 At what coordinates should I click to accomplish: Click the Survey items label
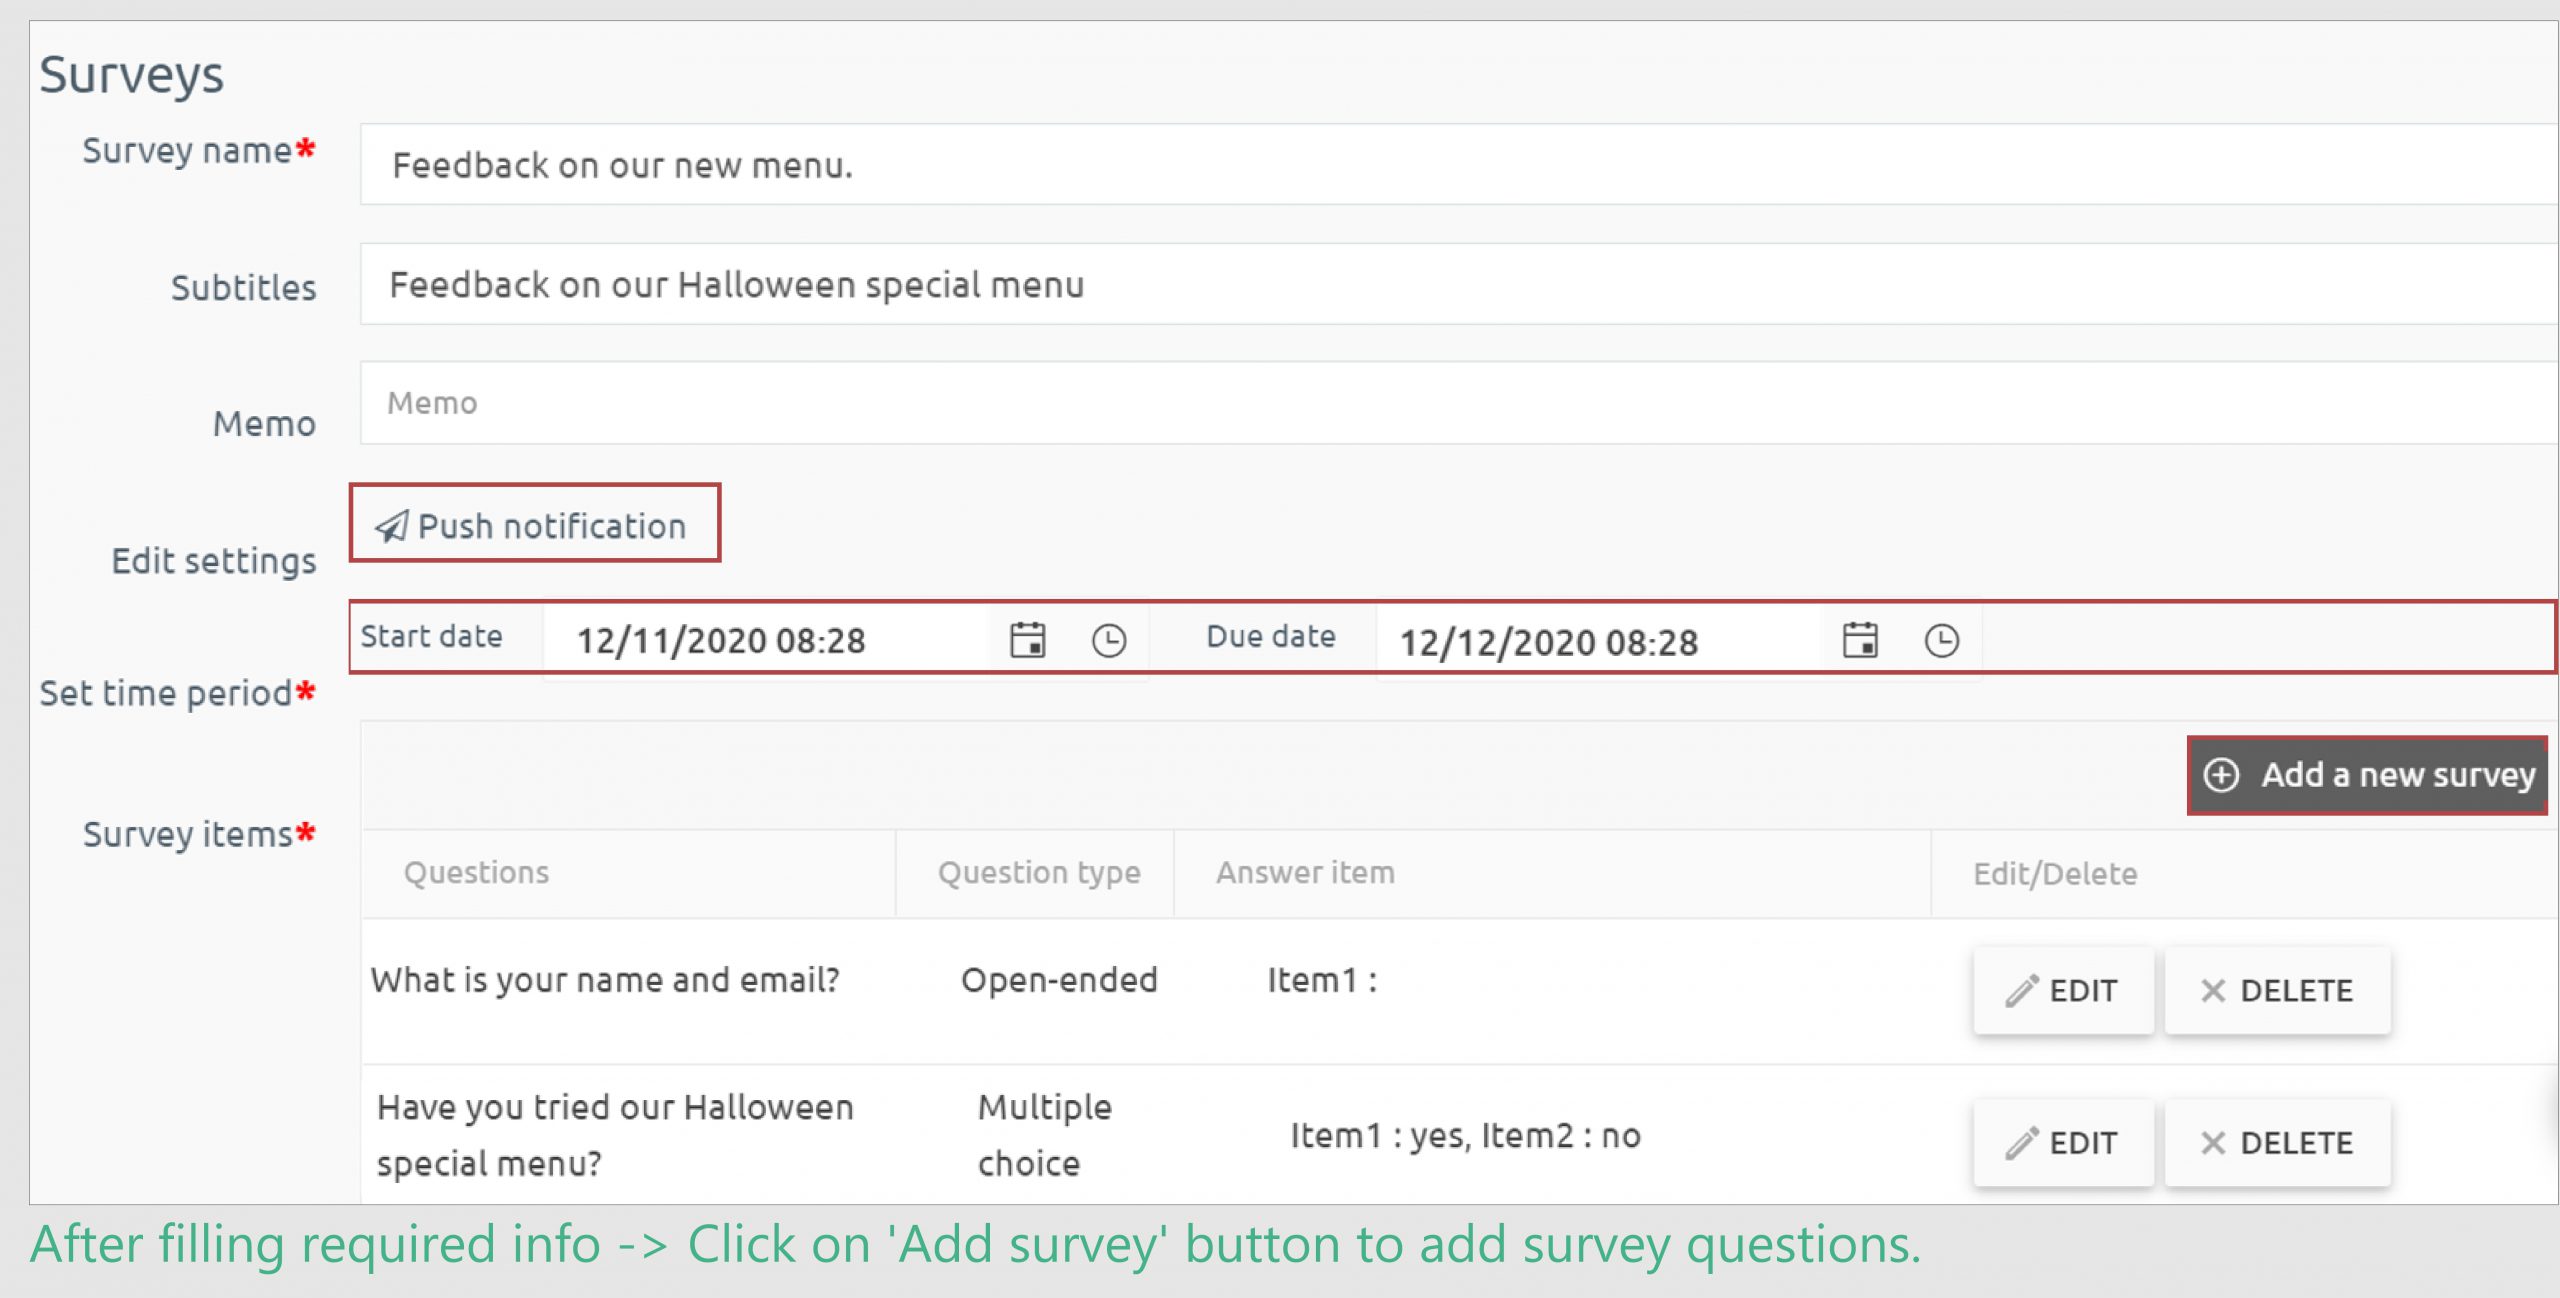[x=187, y=834]
